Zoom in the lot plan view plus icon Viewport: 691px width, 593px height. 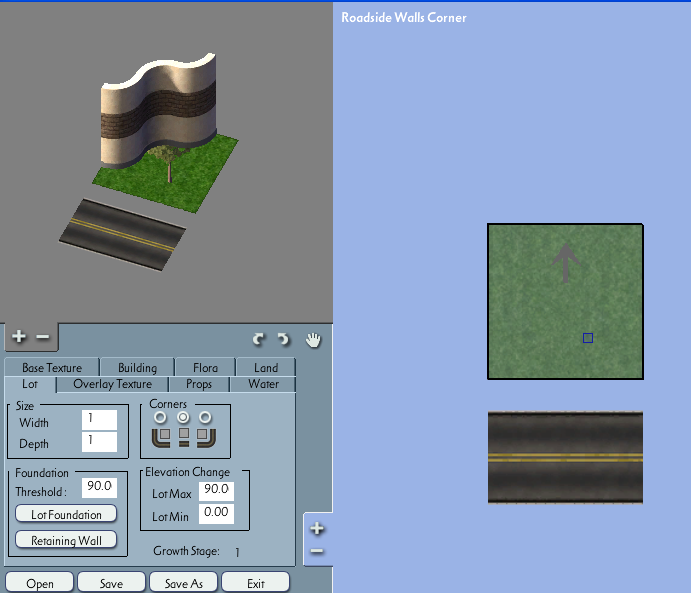(317, 529)
